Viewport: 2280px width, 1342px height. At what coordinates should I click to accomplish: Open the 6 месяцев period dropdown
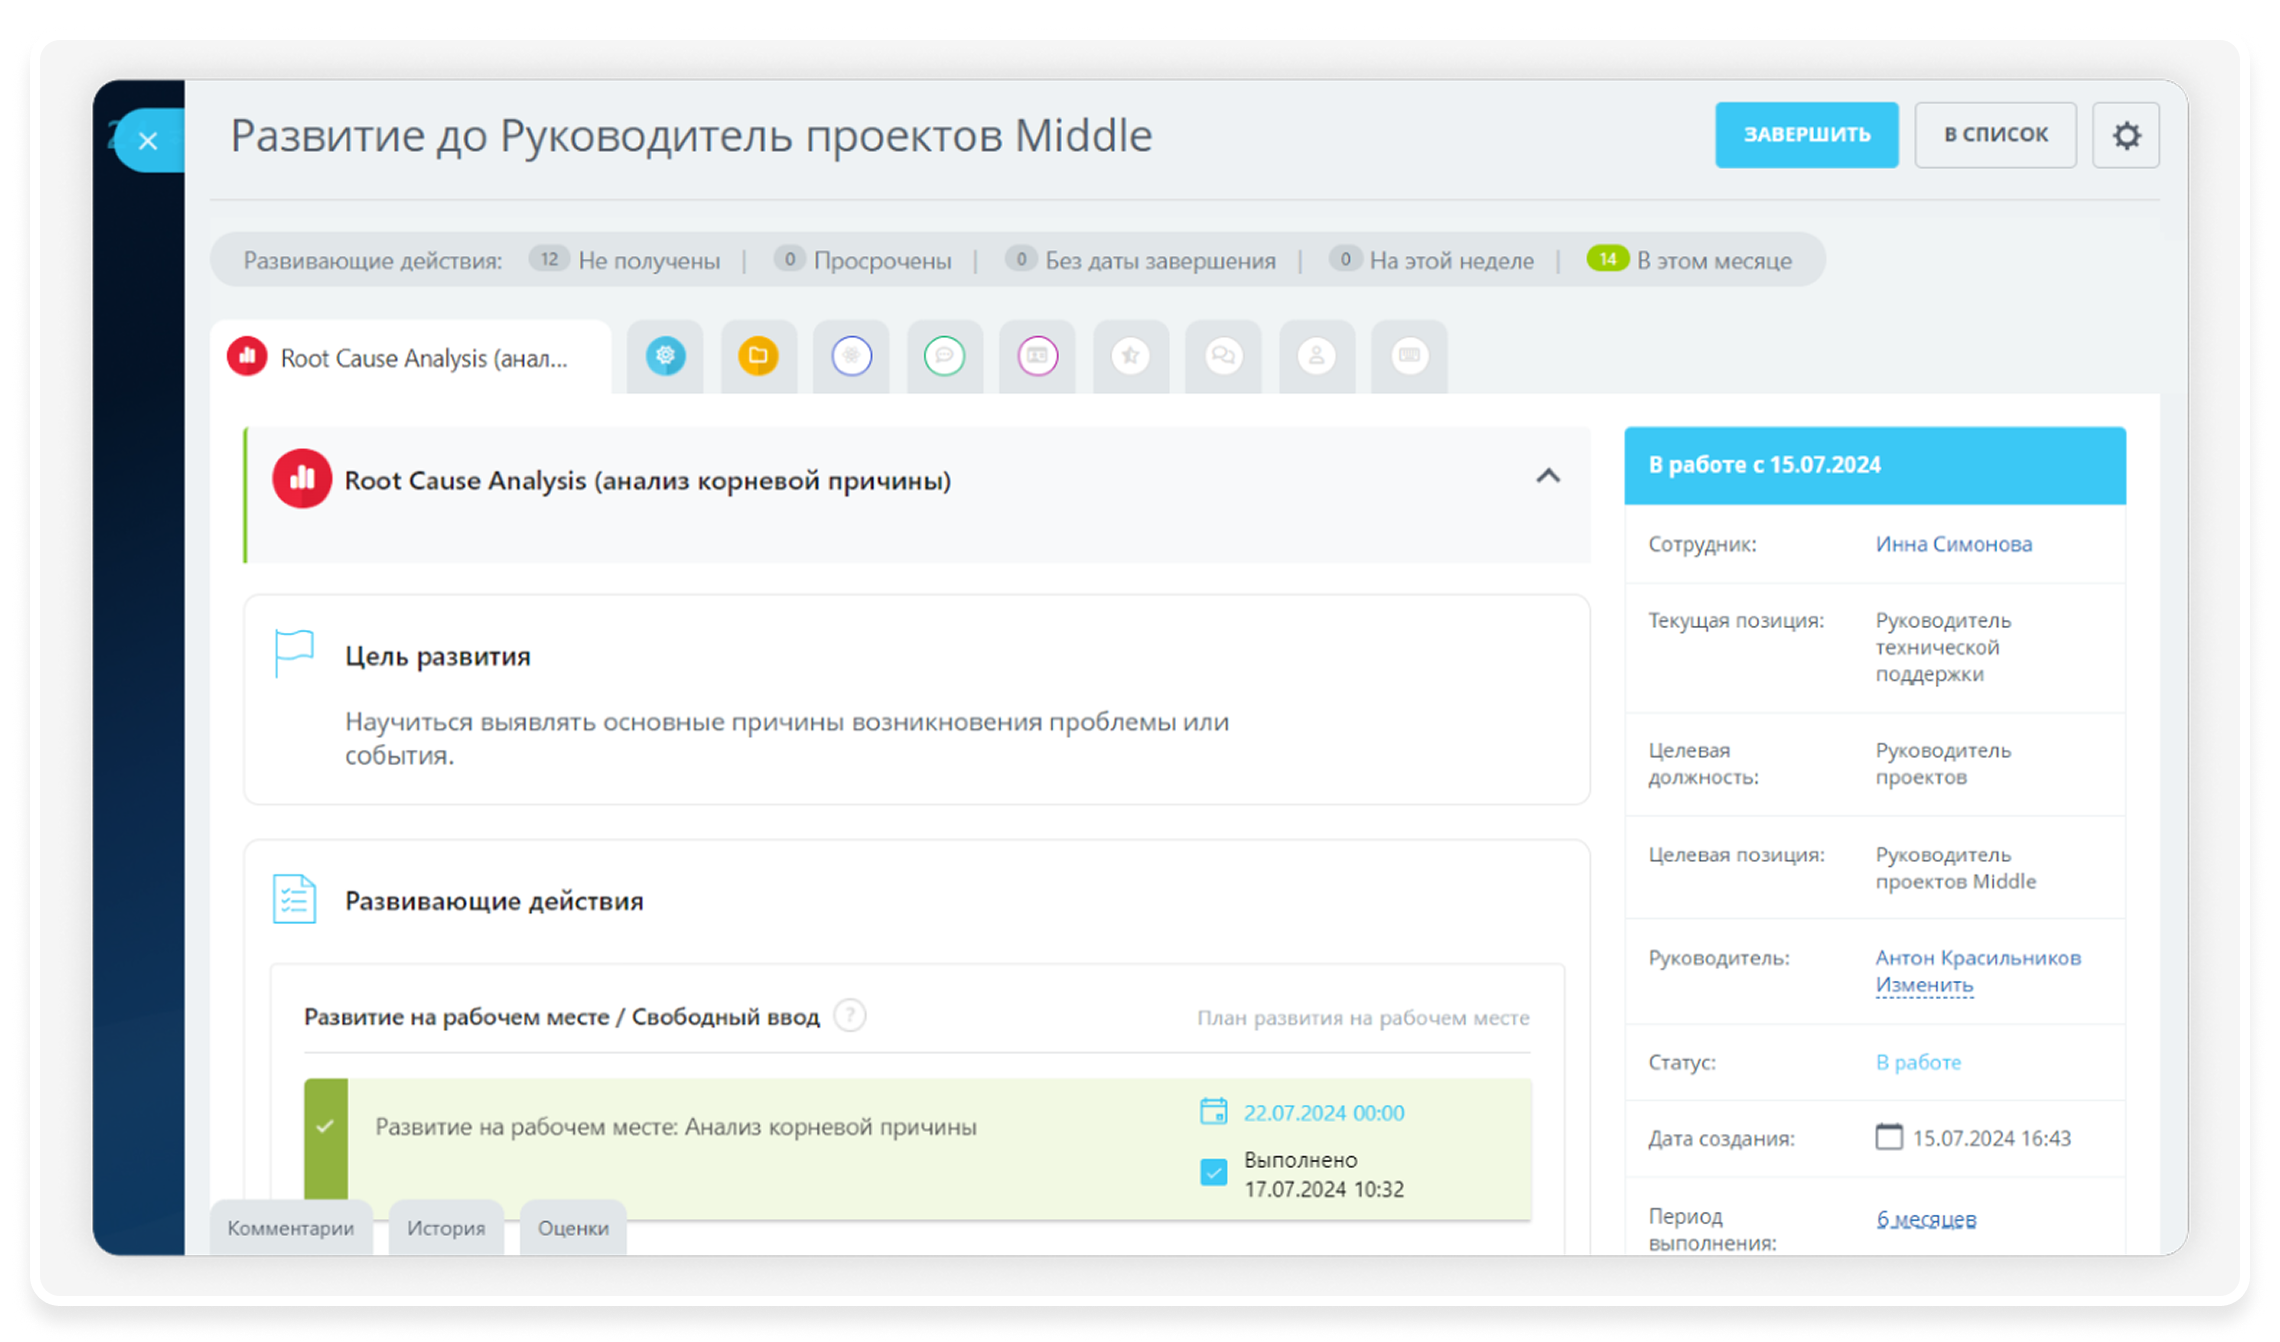coord(1925,1219)
